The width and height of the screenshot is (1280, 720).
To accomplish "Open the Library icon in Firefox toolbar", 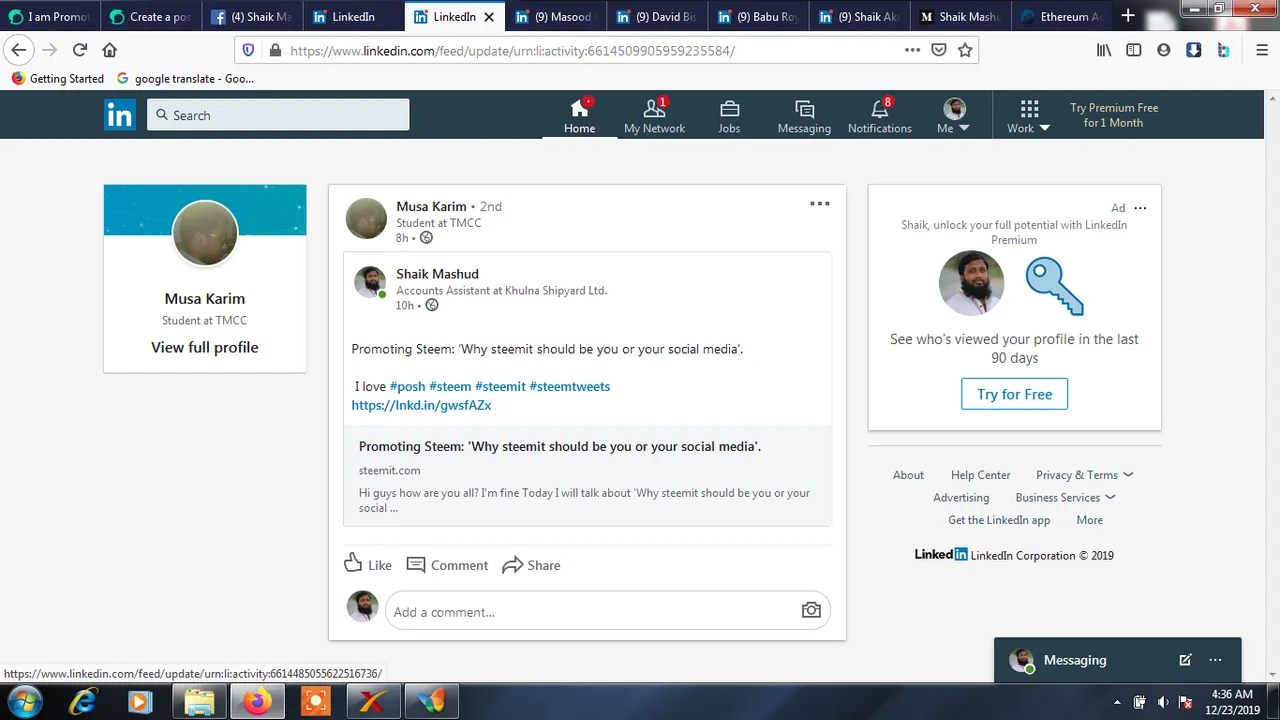I will coord(1104,50).
